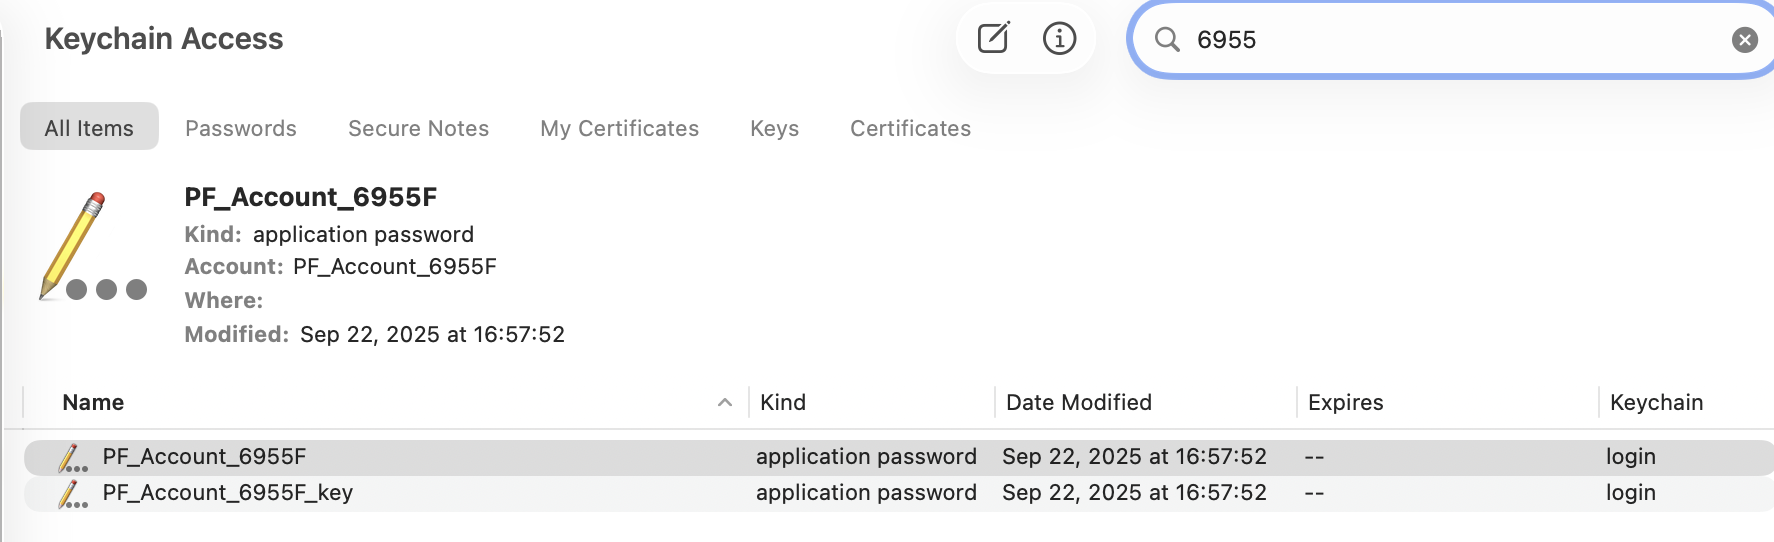Clear the search field with X icon
The width and height of the screenshot is (1774, 542).
(x=1744, y=40)
